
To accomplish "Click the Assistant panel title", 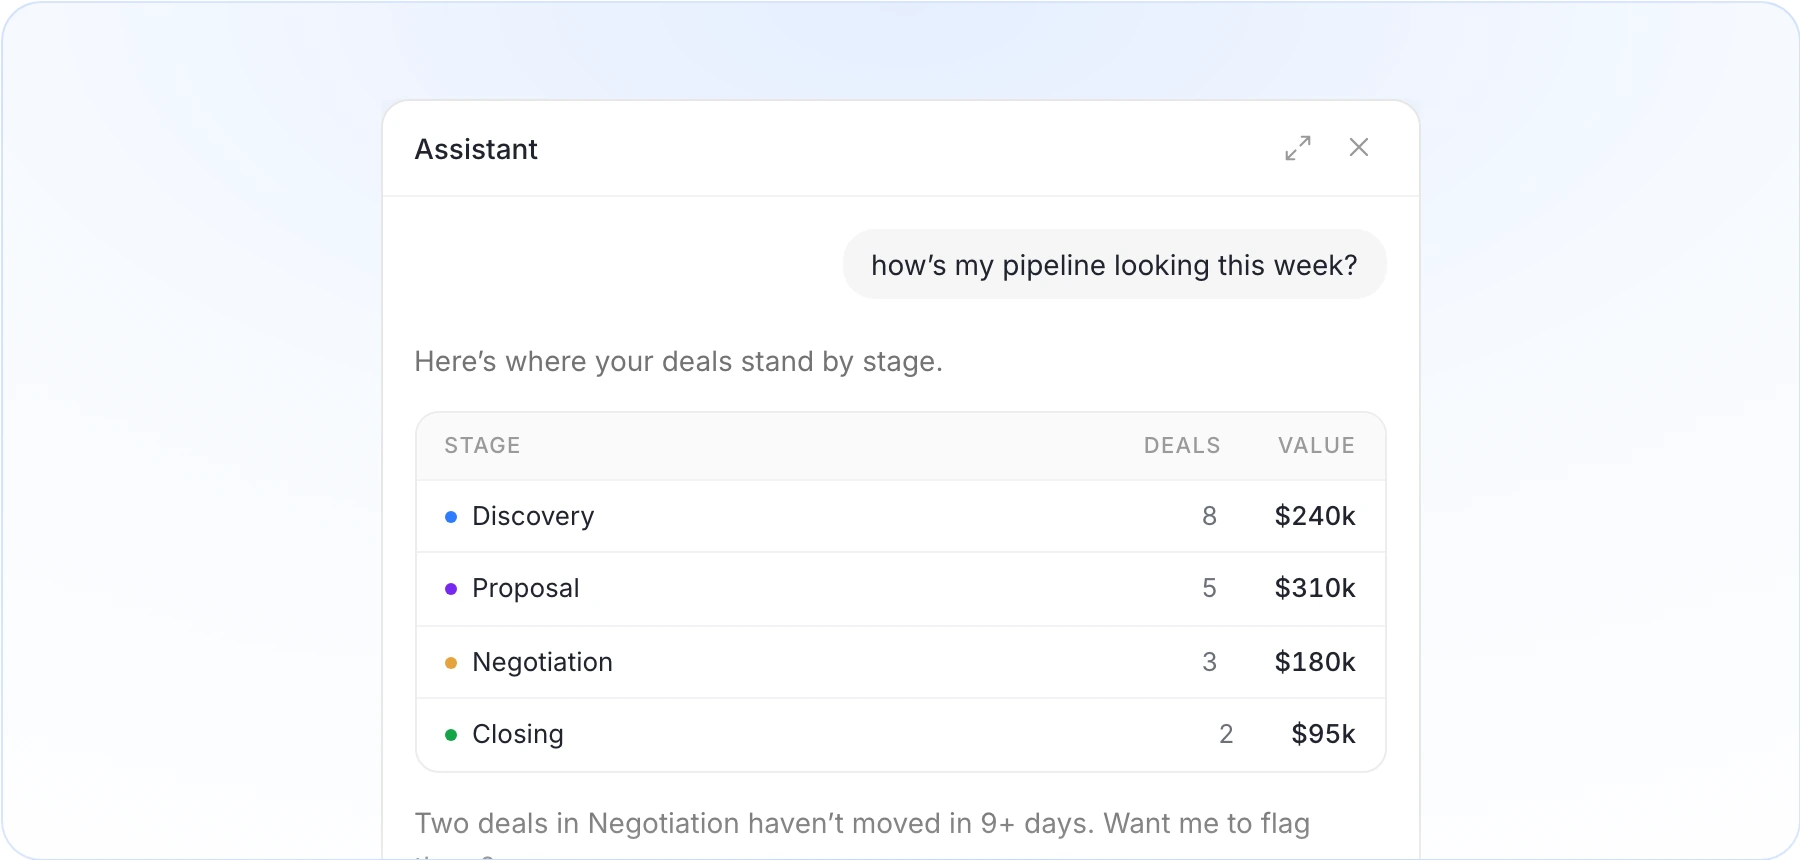I will [476, 149].
